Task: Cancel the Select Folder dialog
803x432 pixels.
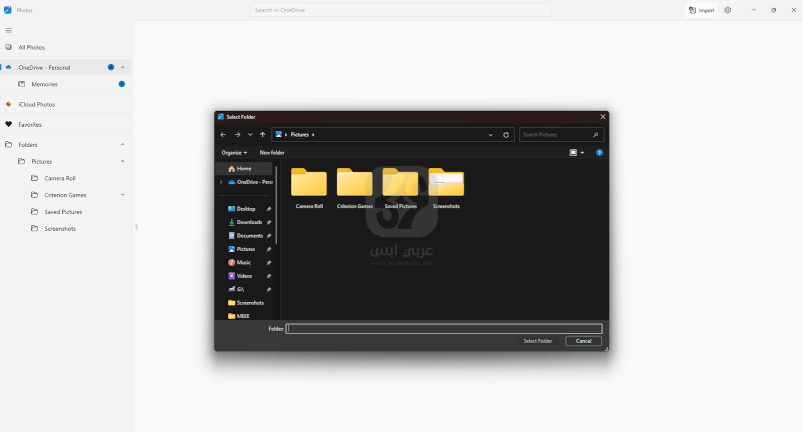Action: 583,341
